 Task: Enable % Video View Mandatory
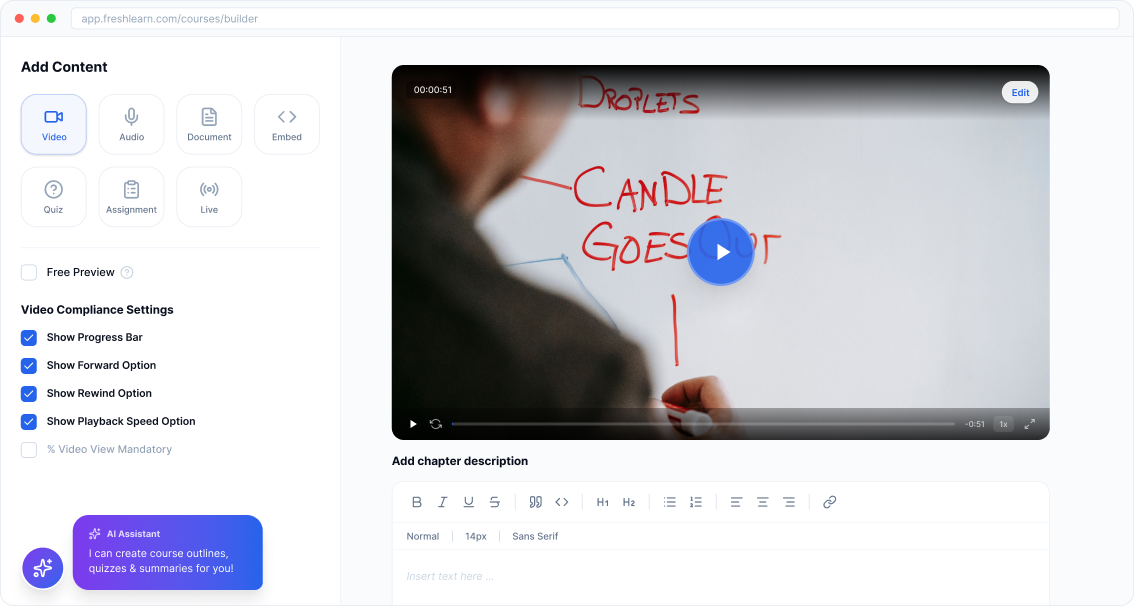[x=29, y=450]
